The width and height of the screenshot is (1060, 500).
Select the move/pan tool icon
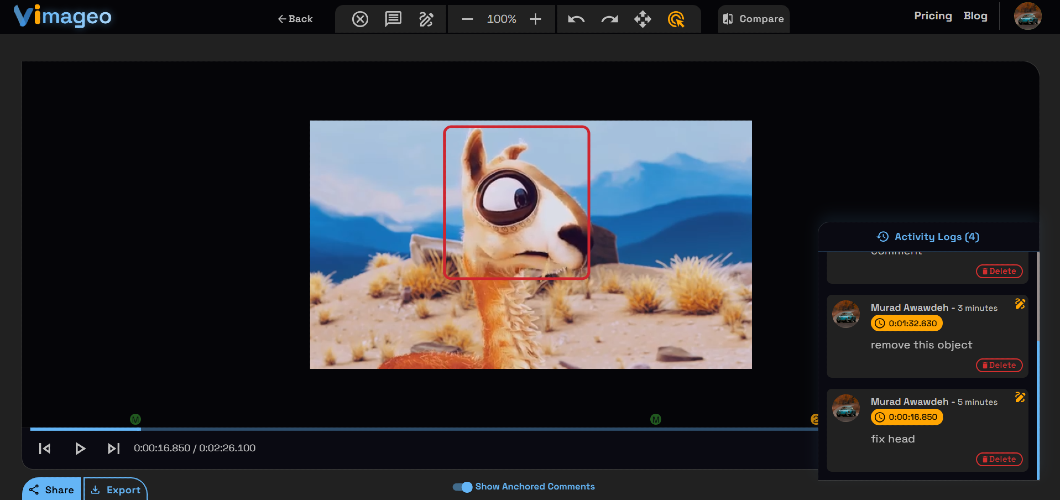click(x=642, y=19)
